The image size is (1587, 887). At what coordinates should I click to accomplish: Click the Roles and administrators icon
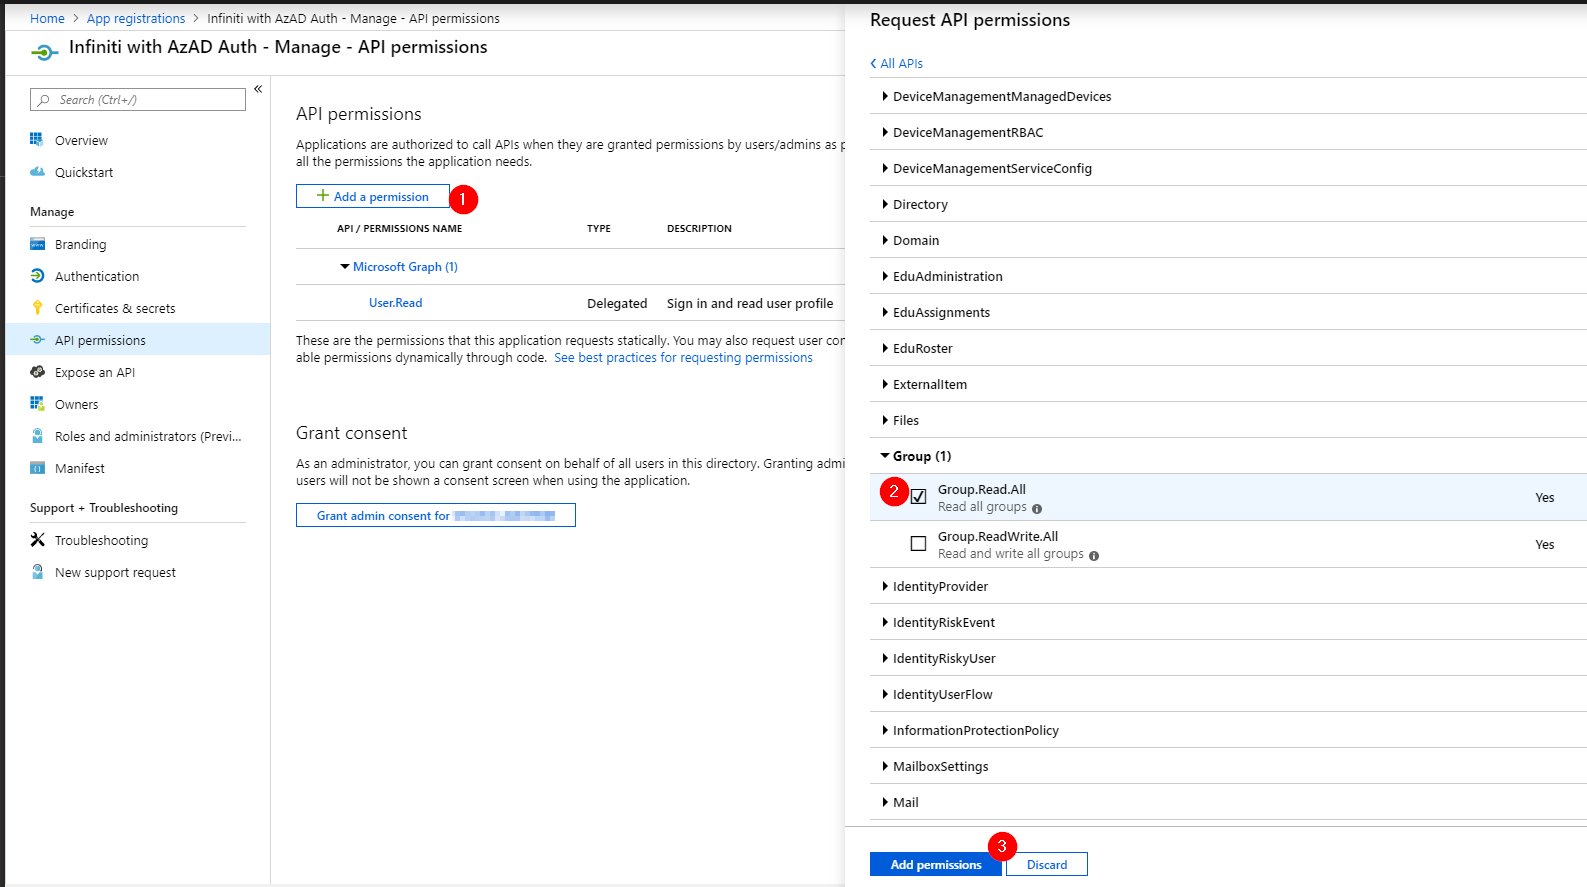pyautogui.click(x=37, y=436)
